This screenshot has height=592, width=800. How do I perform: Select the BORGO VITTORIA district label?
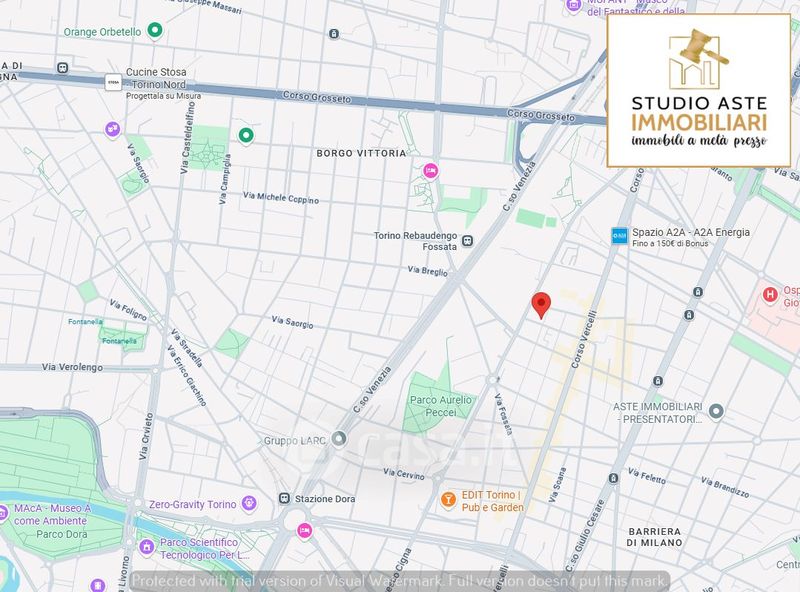(361, 153)
